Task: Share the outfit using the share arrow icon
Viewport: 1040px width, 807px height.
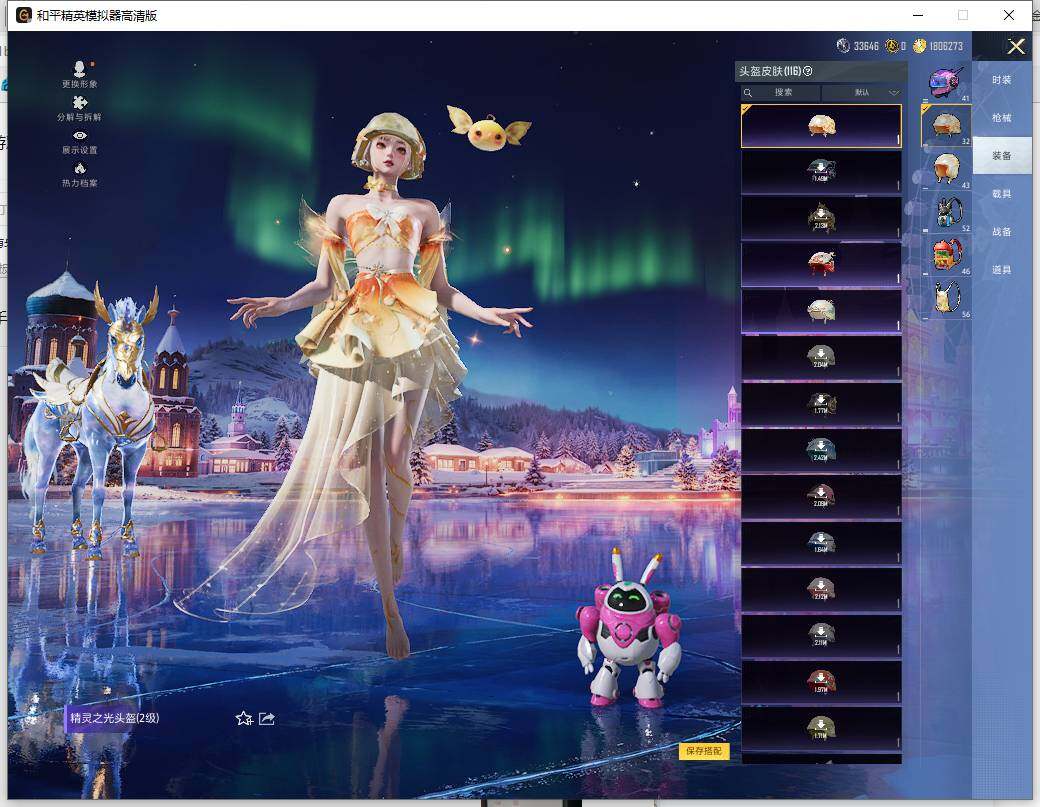Action: (267, 718)
